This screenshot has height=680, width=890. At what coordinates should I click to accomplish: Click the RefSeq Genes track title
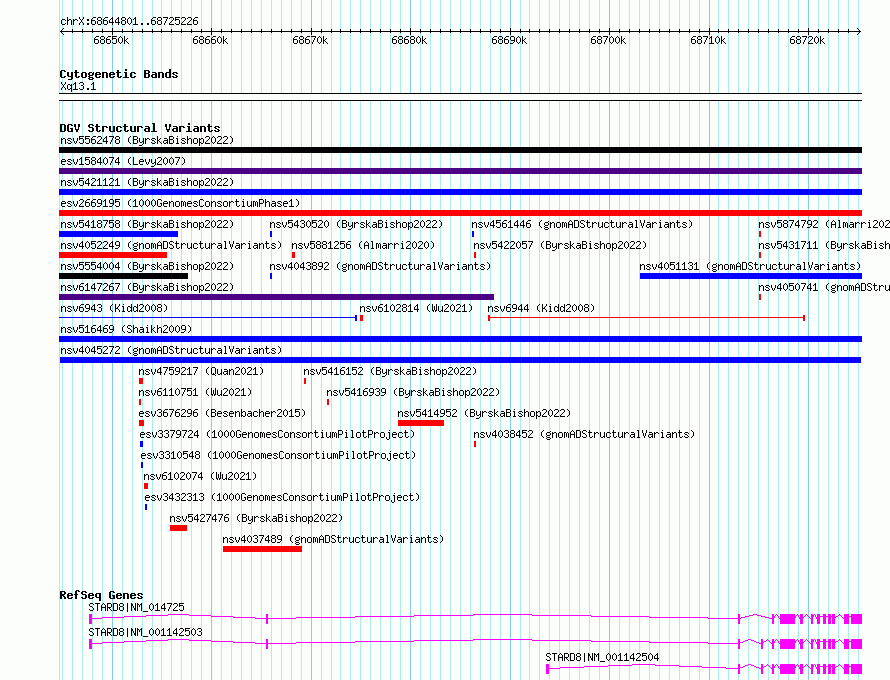(x=101, y=595)
